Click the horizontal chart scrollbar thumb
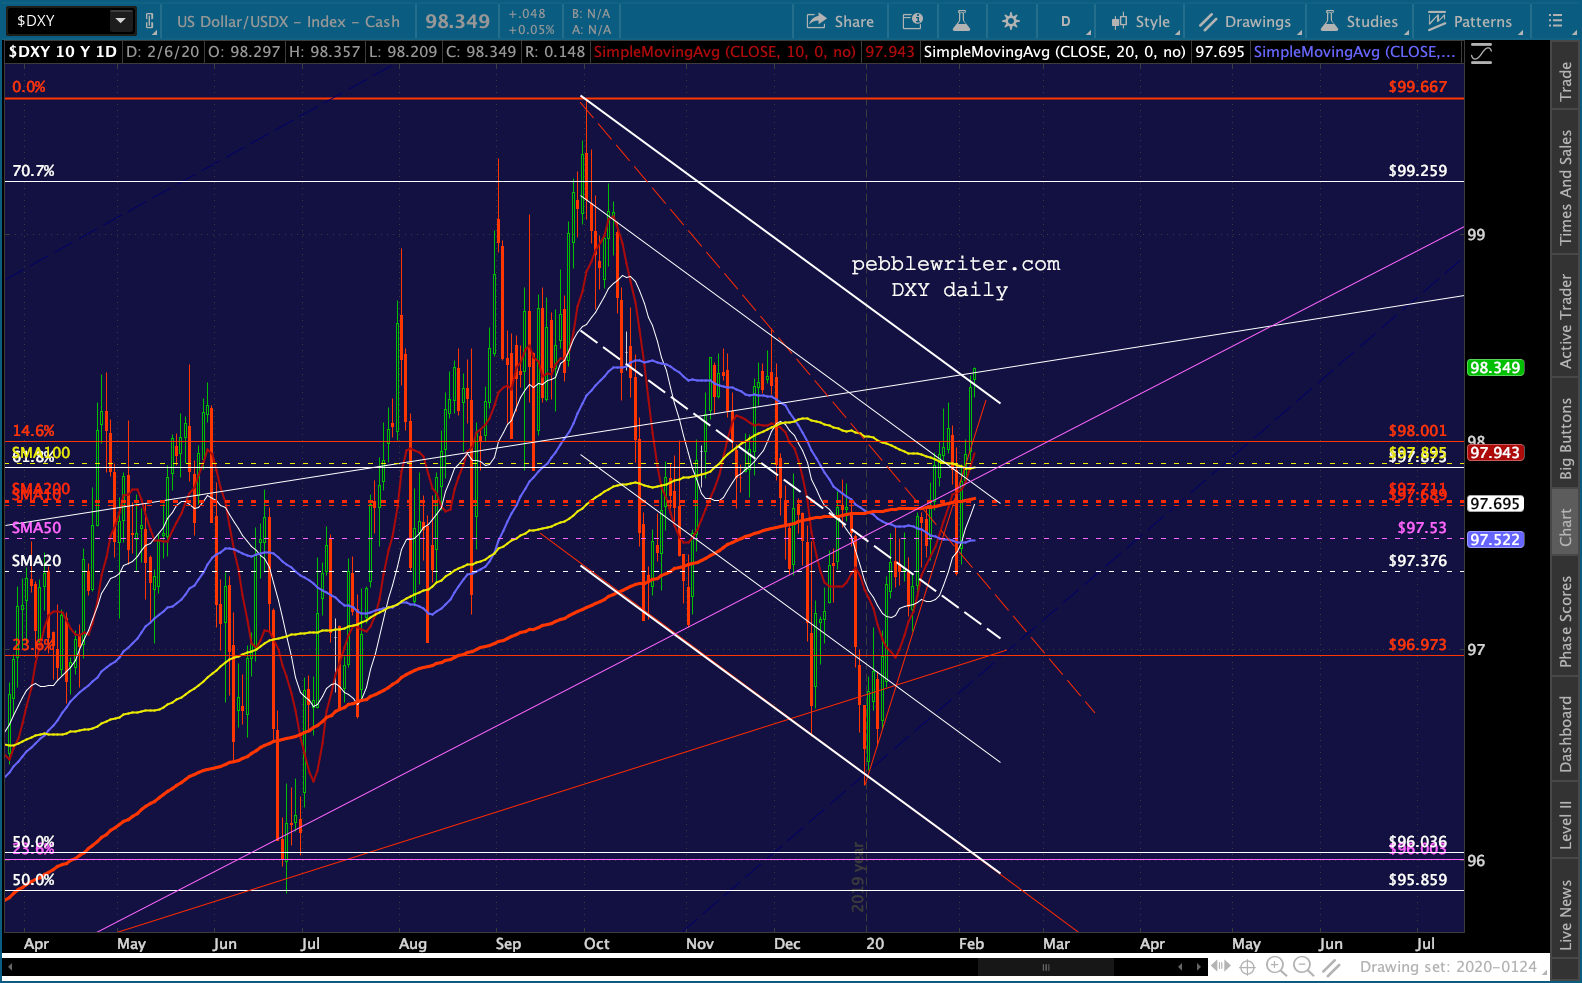This screenshot has width=1582, height=983. pyautogui.click(x=1046, y=967)
